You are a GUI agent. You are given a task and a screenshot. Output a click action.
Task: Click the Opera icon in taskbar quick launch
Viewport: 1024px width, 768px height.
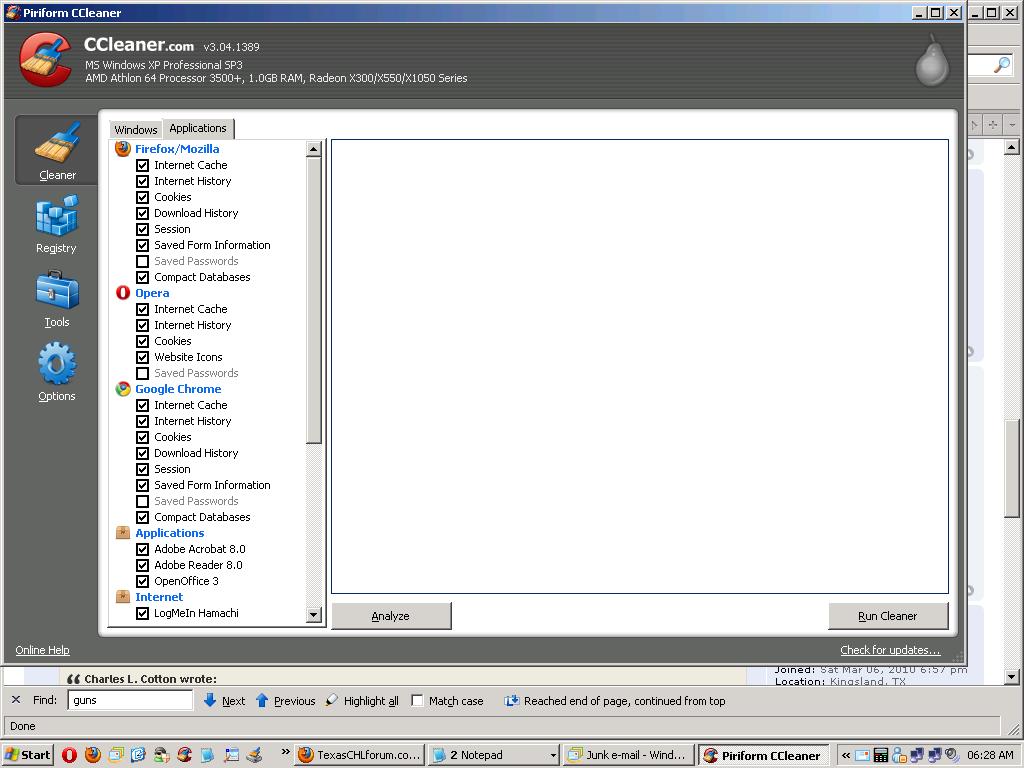69,755
